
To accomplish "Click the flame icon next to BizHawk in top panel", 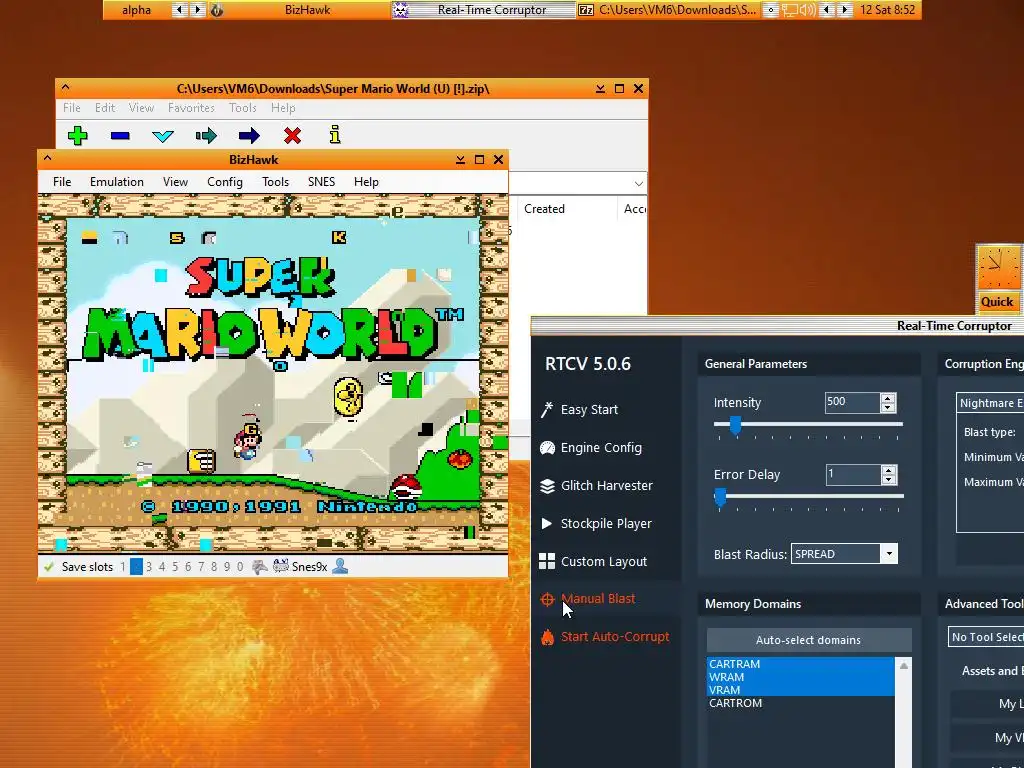I will [217, 10].
